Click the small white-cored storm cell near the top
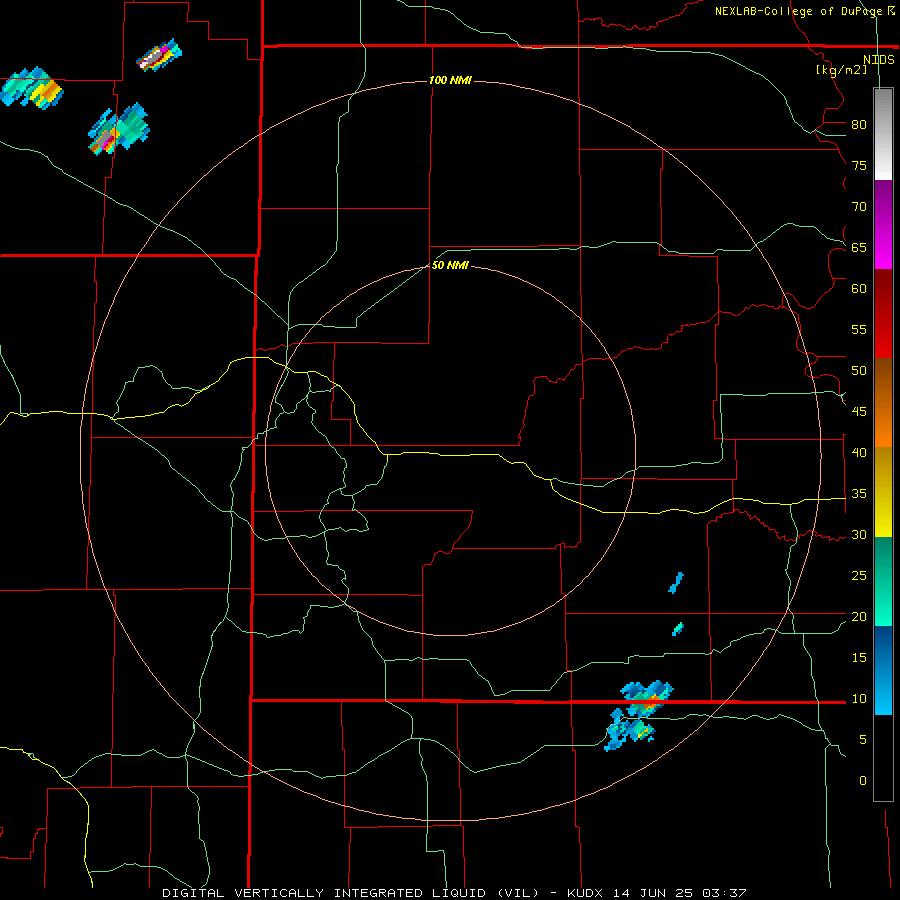The height and width of the screenshot is (900, 900). tap(159, 55)
